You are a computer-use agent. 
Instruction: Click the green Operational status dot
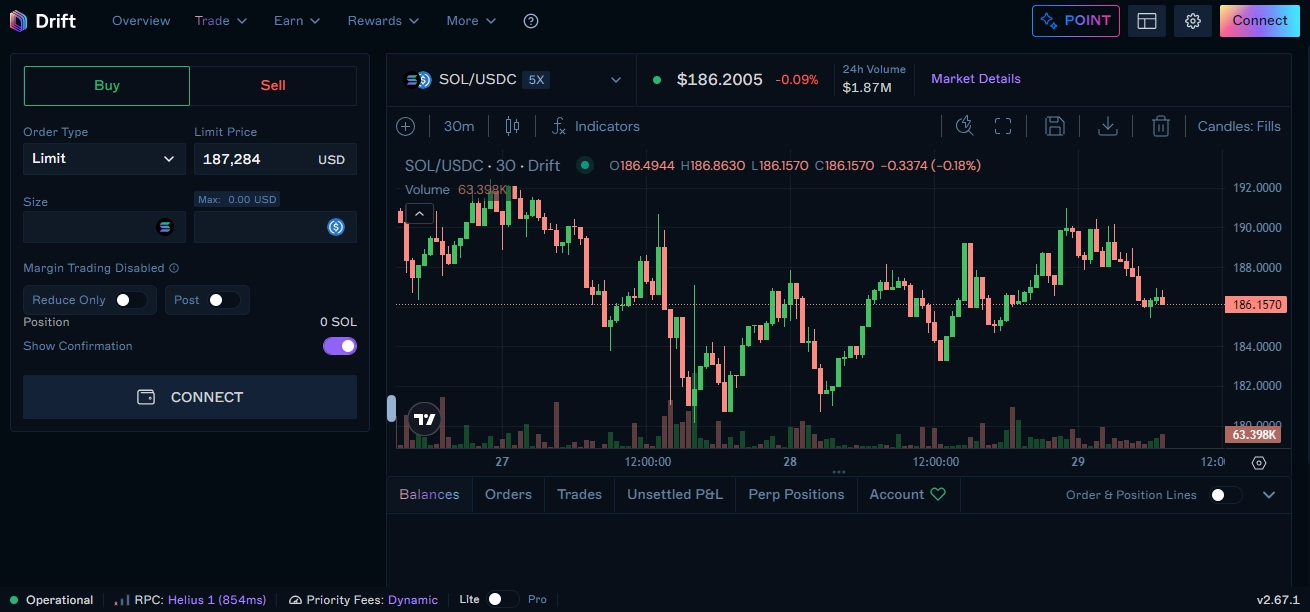coord(14,600)
